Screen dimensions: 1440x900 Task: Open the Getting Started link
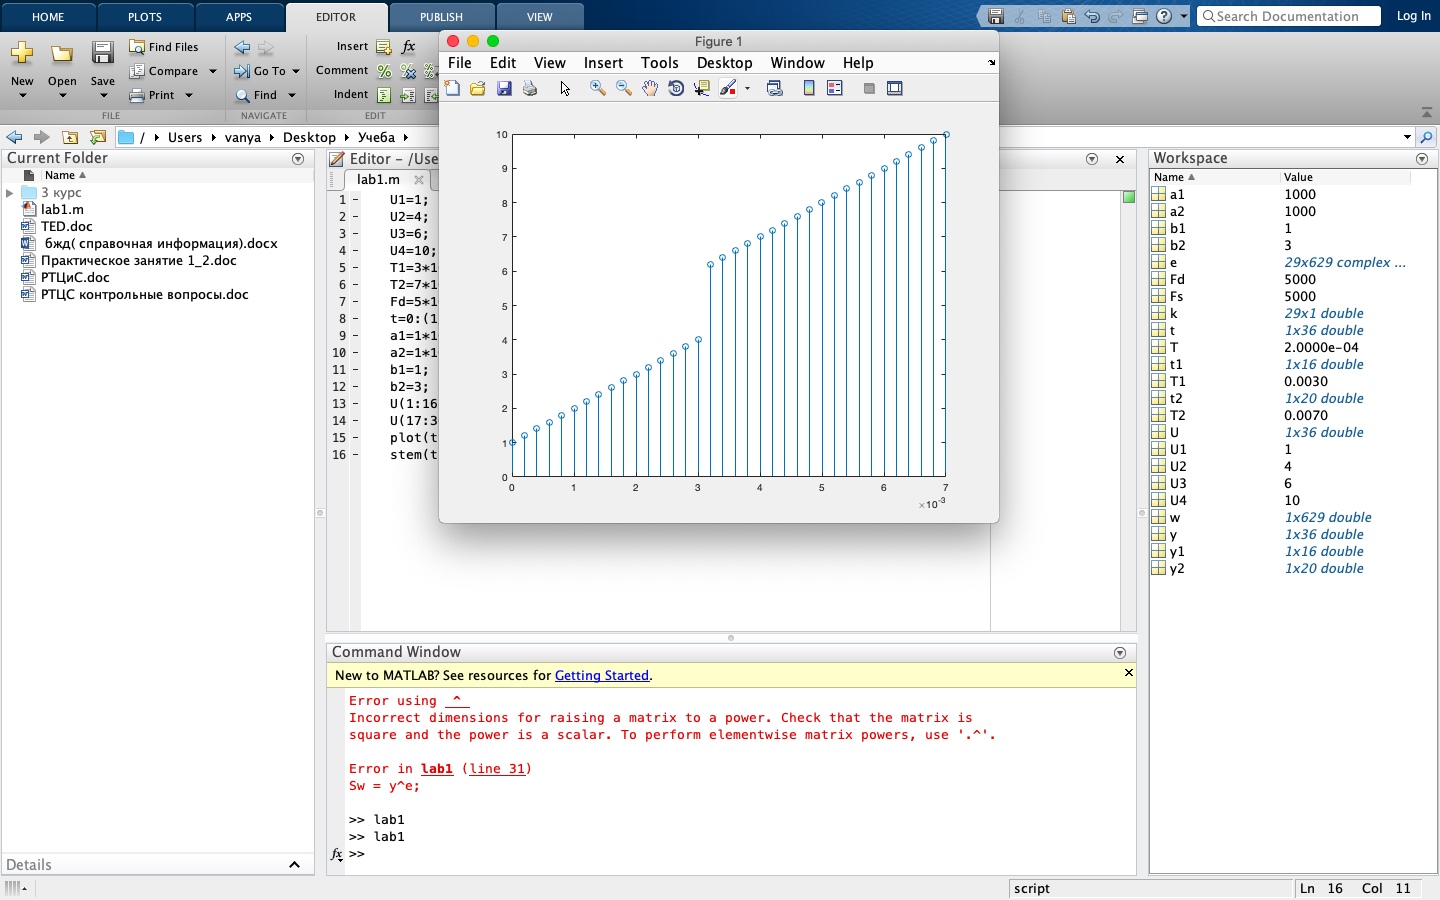click(x=601, y=676)
